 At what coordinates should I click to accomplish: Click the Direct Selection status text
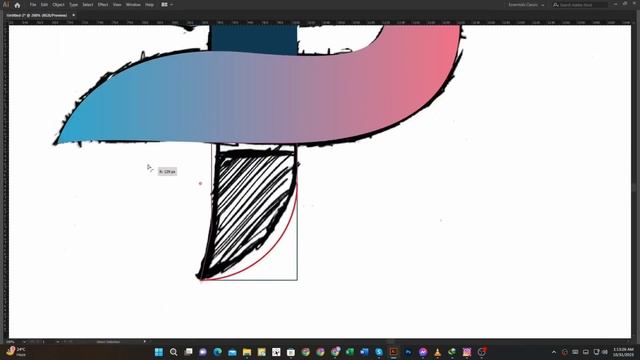click(108, 342)
